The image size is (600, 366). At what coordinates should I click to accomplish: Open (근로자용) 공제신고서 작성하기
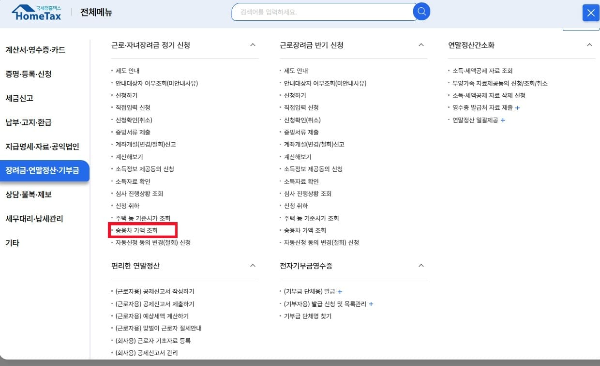(x=155, y=291)
